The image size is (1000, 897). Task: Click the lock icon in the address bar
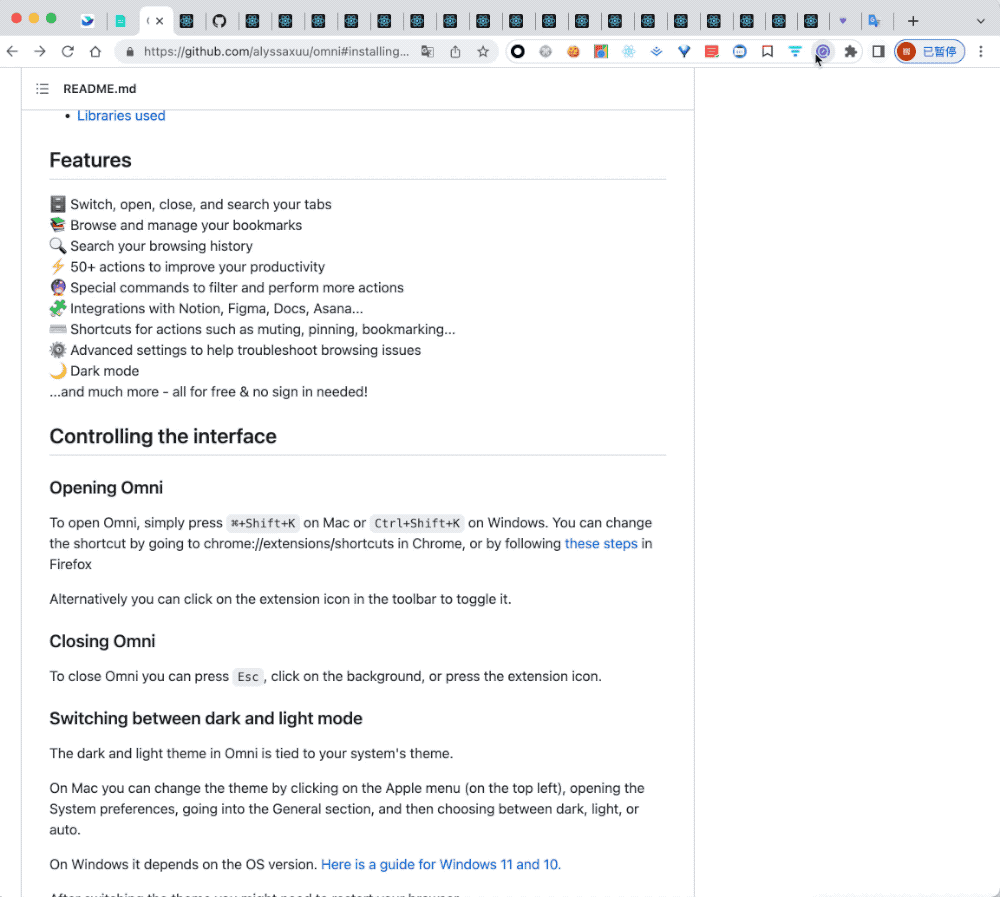[130, 52]
